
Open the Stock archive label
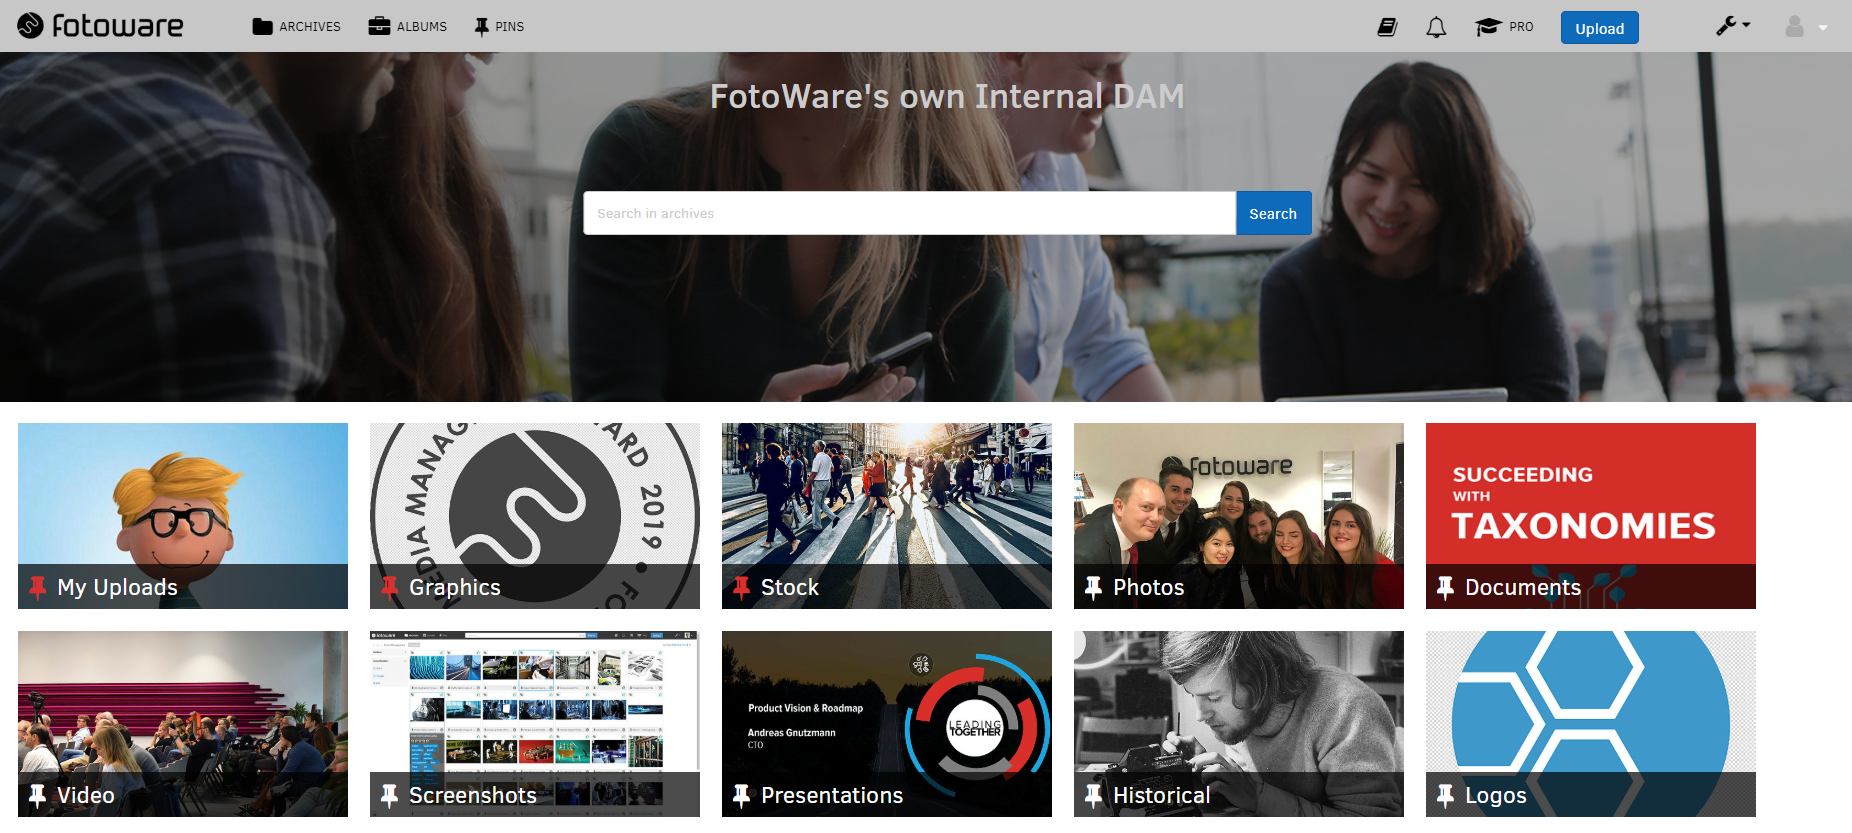[790, 588]
